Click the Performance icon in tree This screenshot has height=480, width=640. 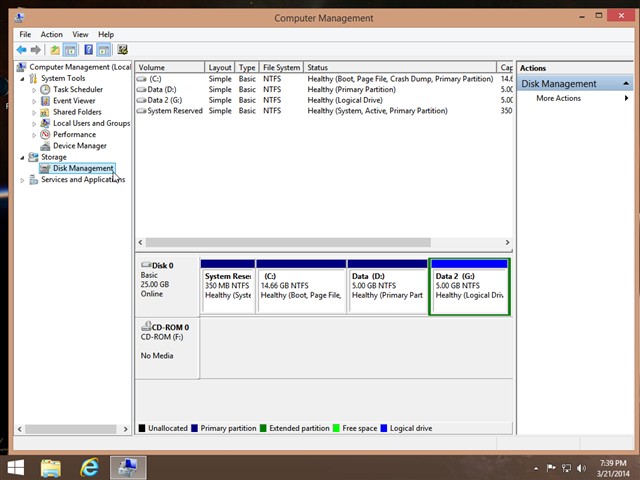click(x=45, y=134)
